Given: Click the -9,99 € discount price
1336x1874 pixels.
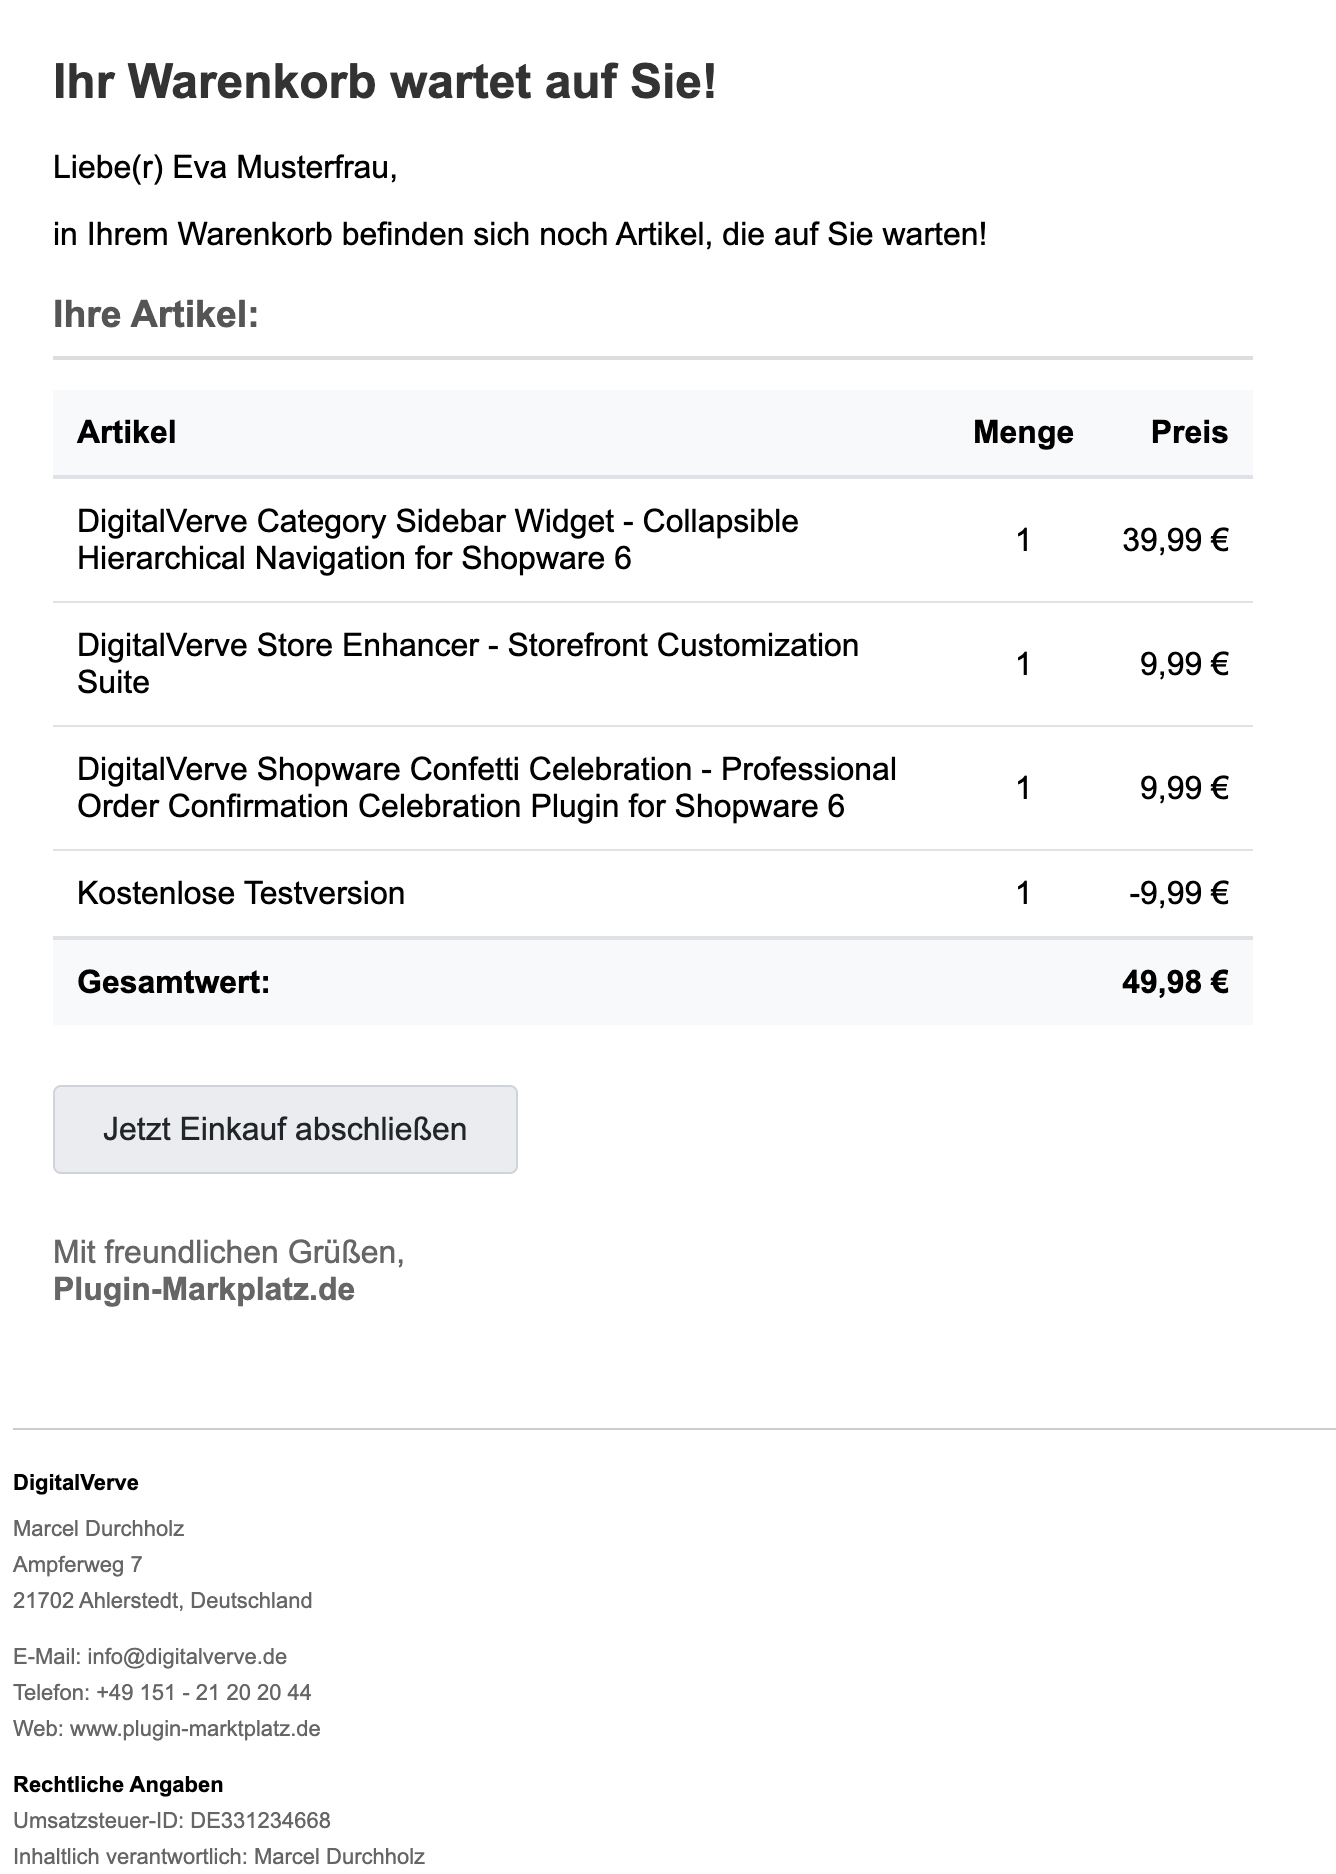Looking at the screenshot, I should [1178, 893].
